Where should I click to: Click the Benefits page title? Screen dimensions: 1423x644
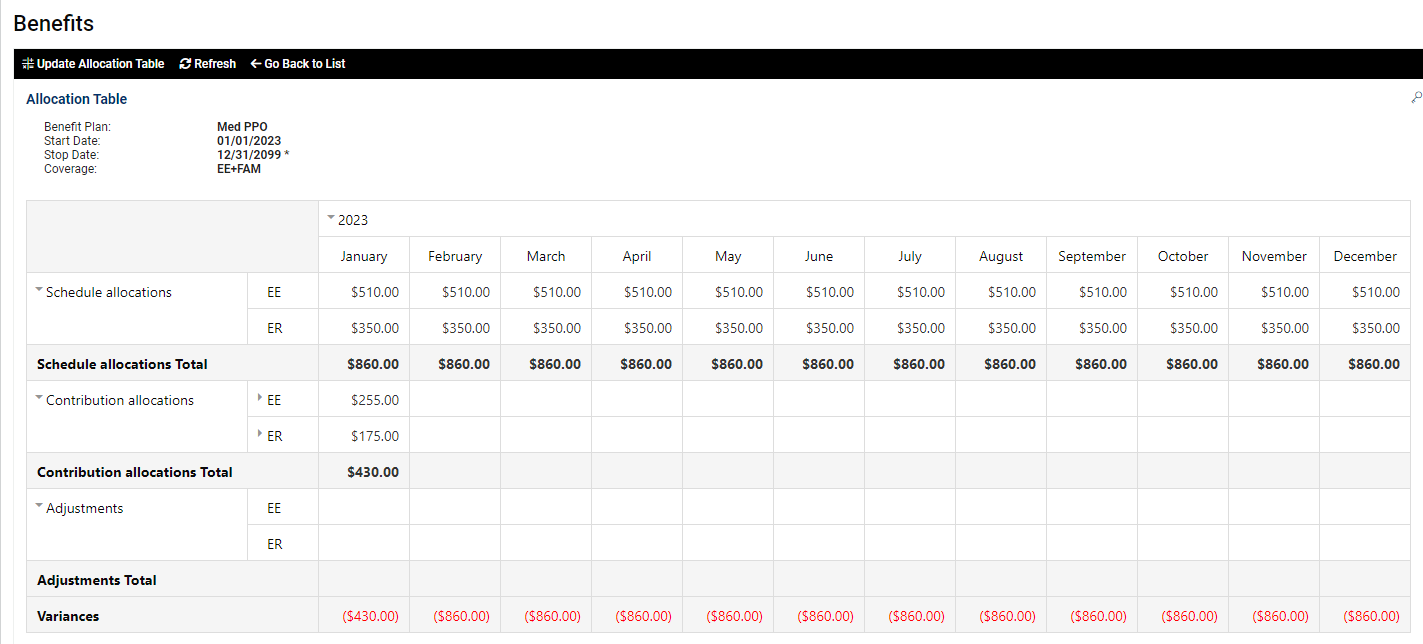click(x=54, y=23)
